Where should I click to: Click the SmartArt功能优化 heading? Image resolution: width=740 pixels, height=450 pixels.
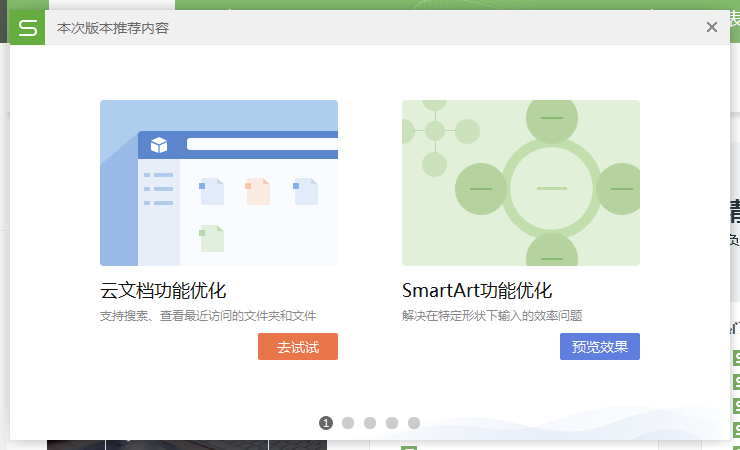477,291
